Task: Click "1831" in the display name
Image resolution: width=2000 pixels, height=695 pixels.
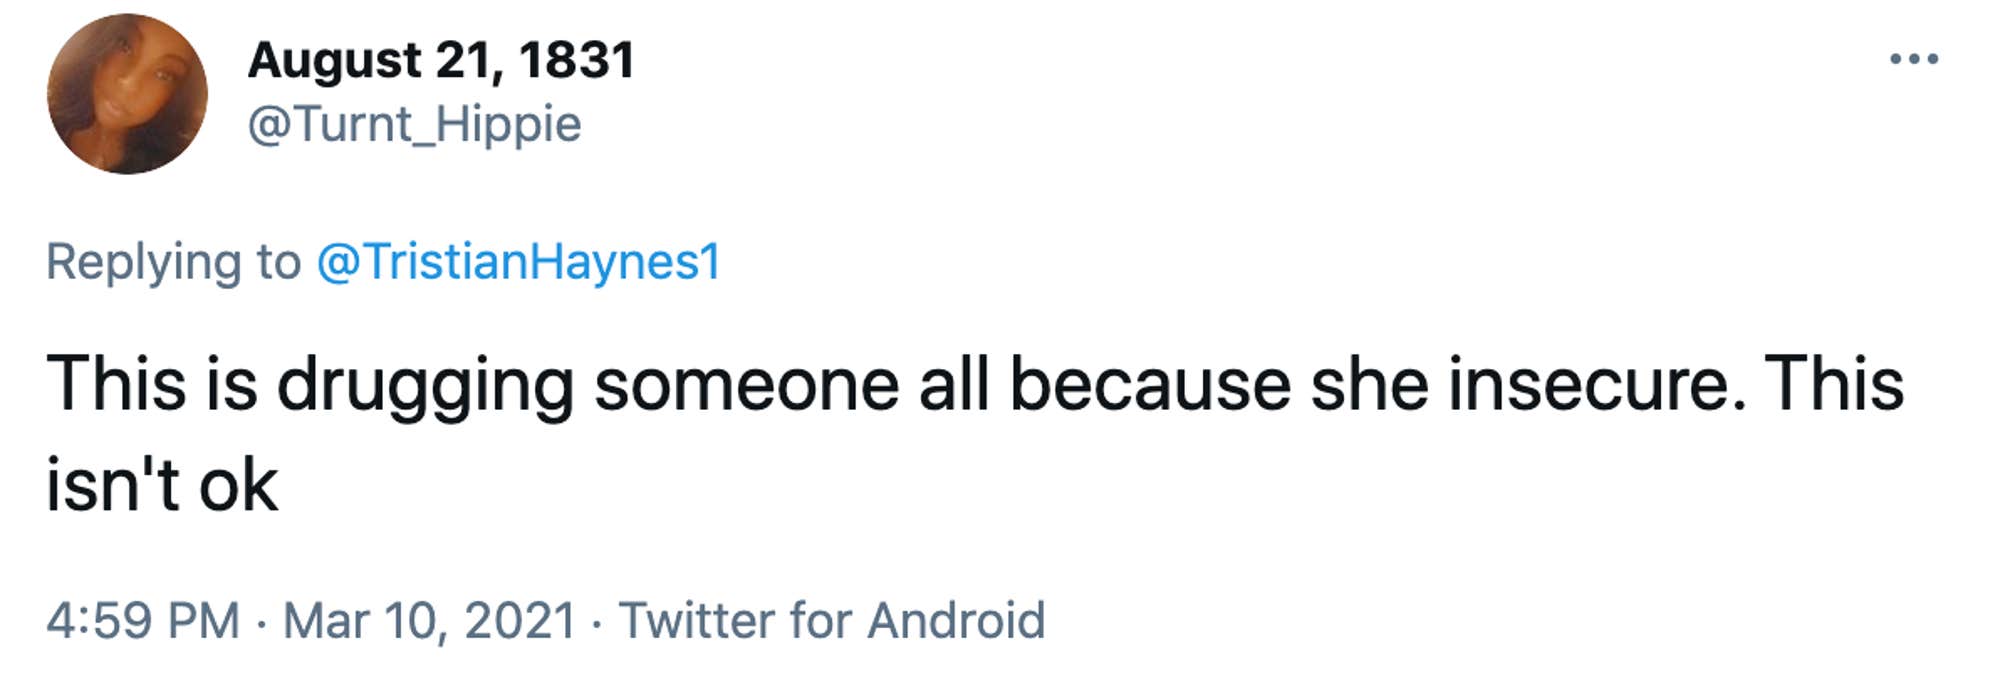Action: click(577, 60)
